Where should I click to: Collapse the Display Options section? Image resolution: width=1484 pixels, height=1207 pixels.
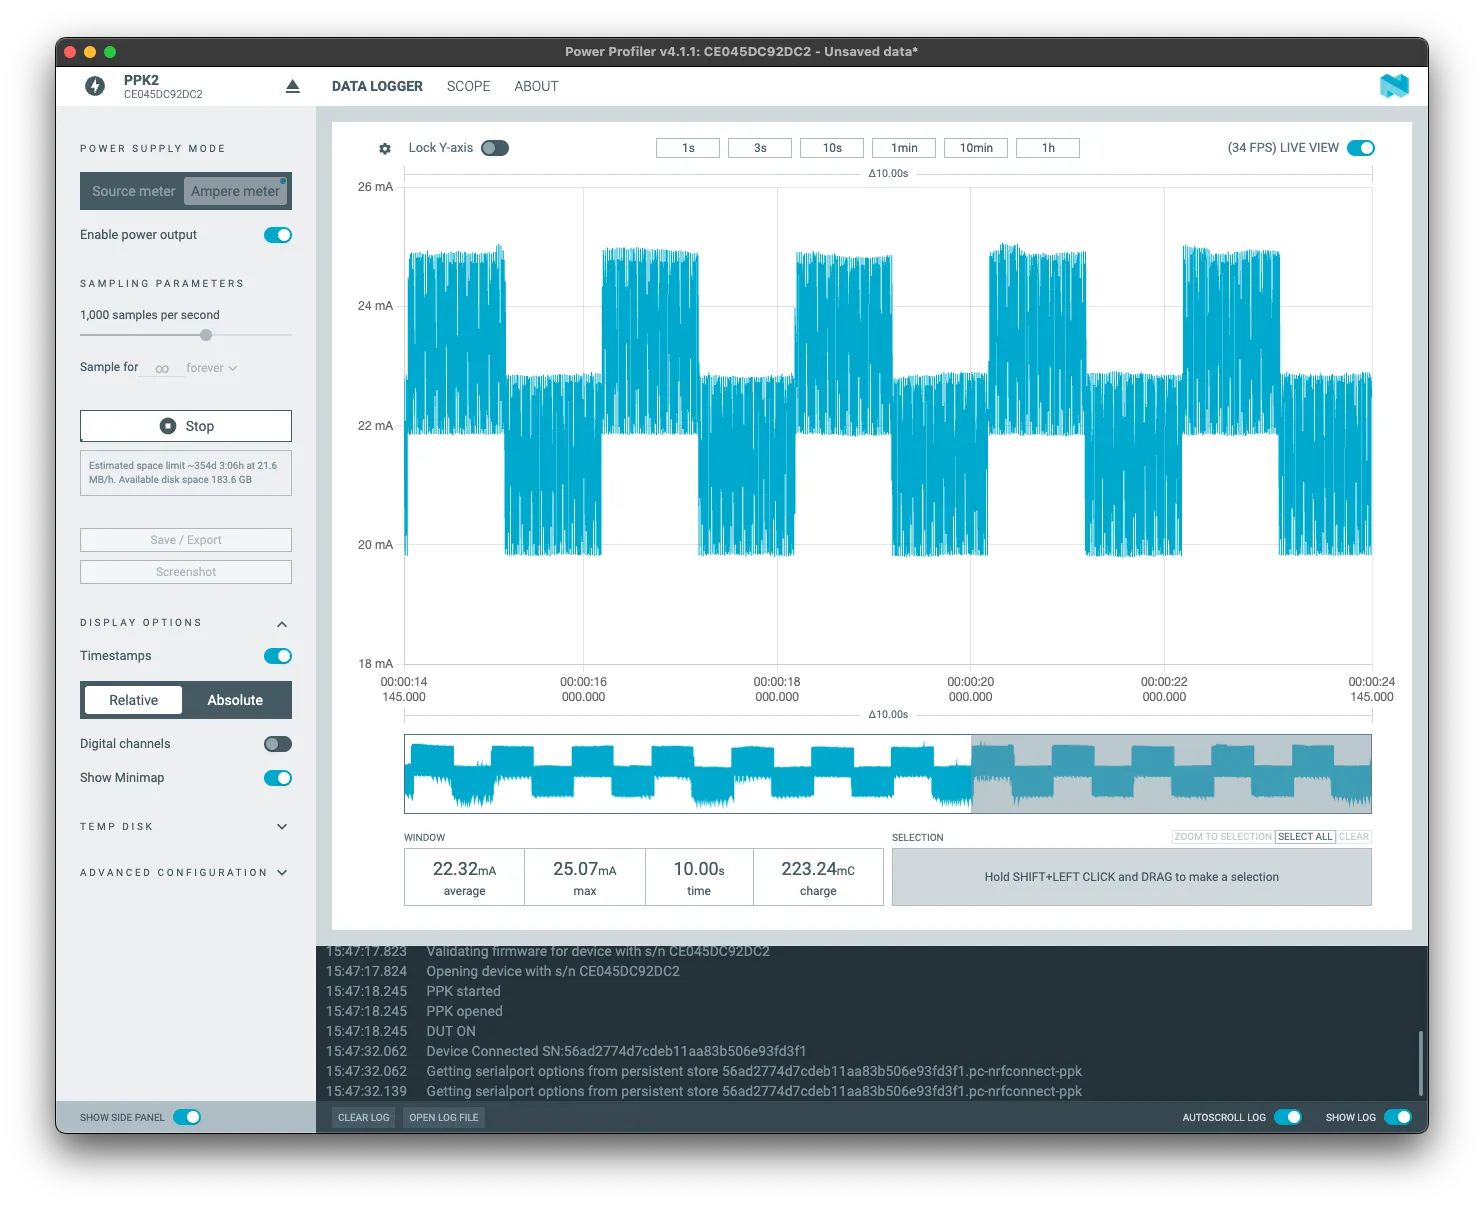(x=282, y=624)
